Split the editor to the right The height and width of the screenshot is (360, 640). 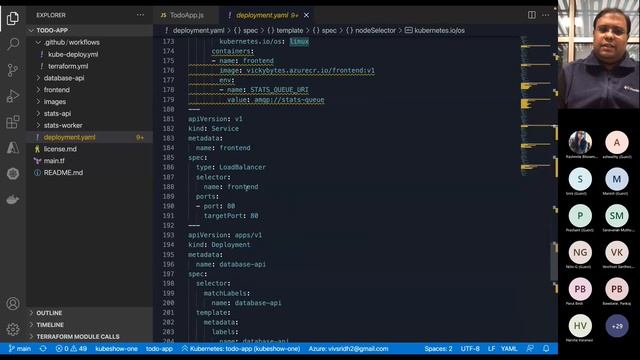point(531,15)
